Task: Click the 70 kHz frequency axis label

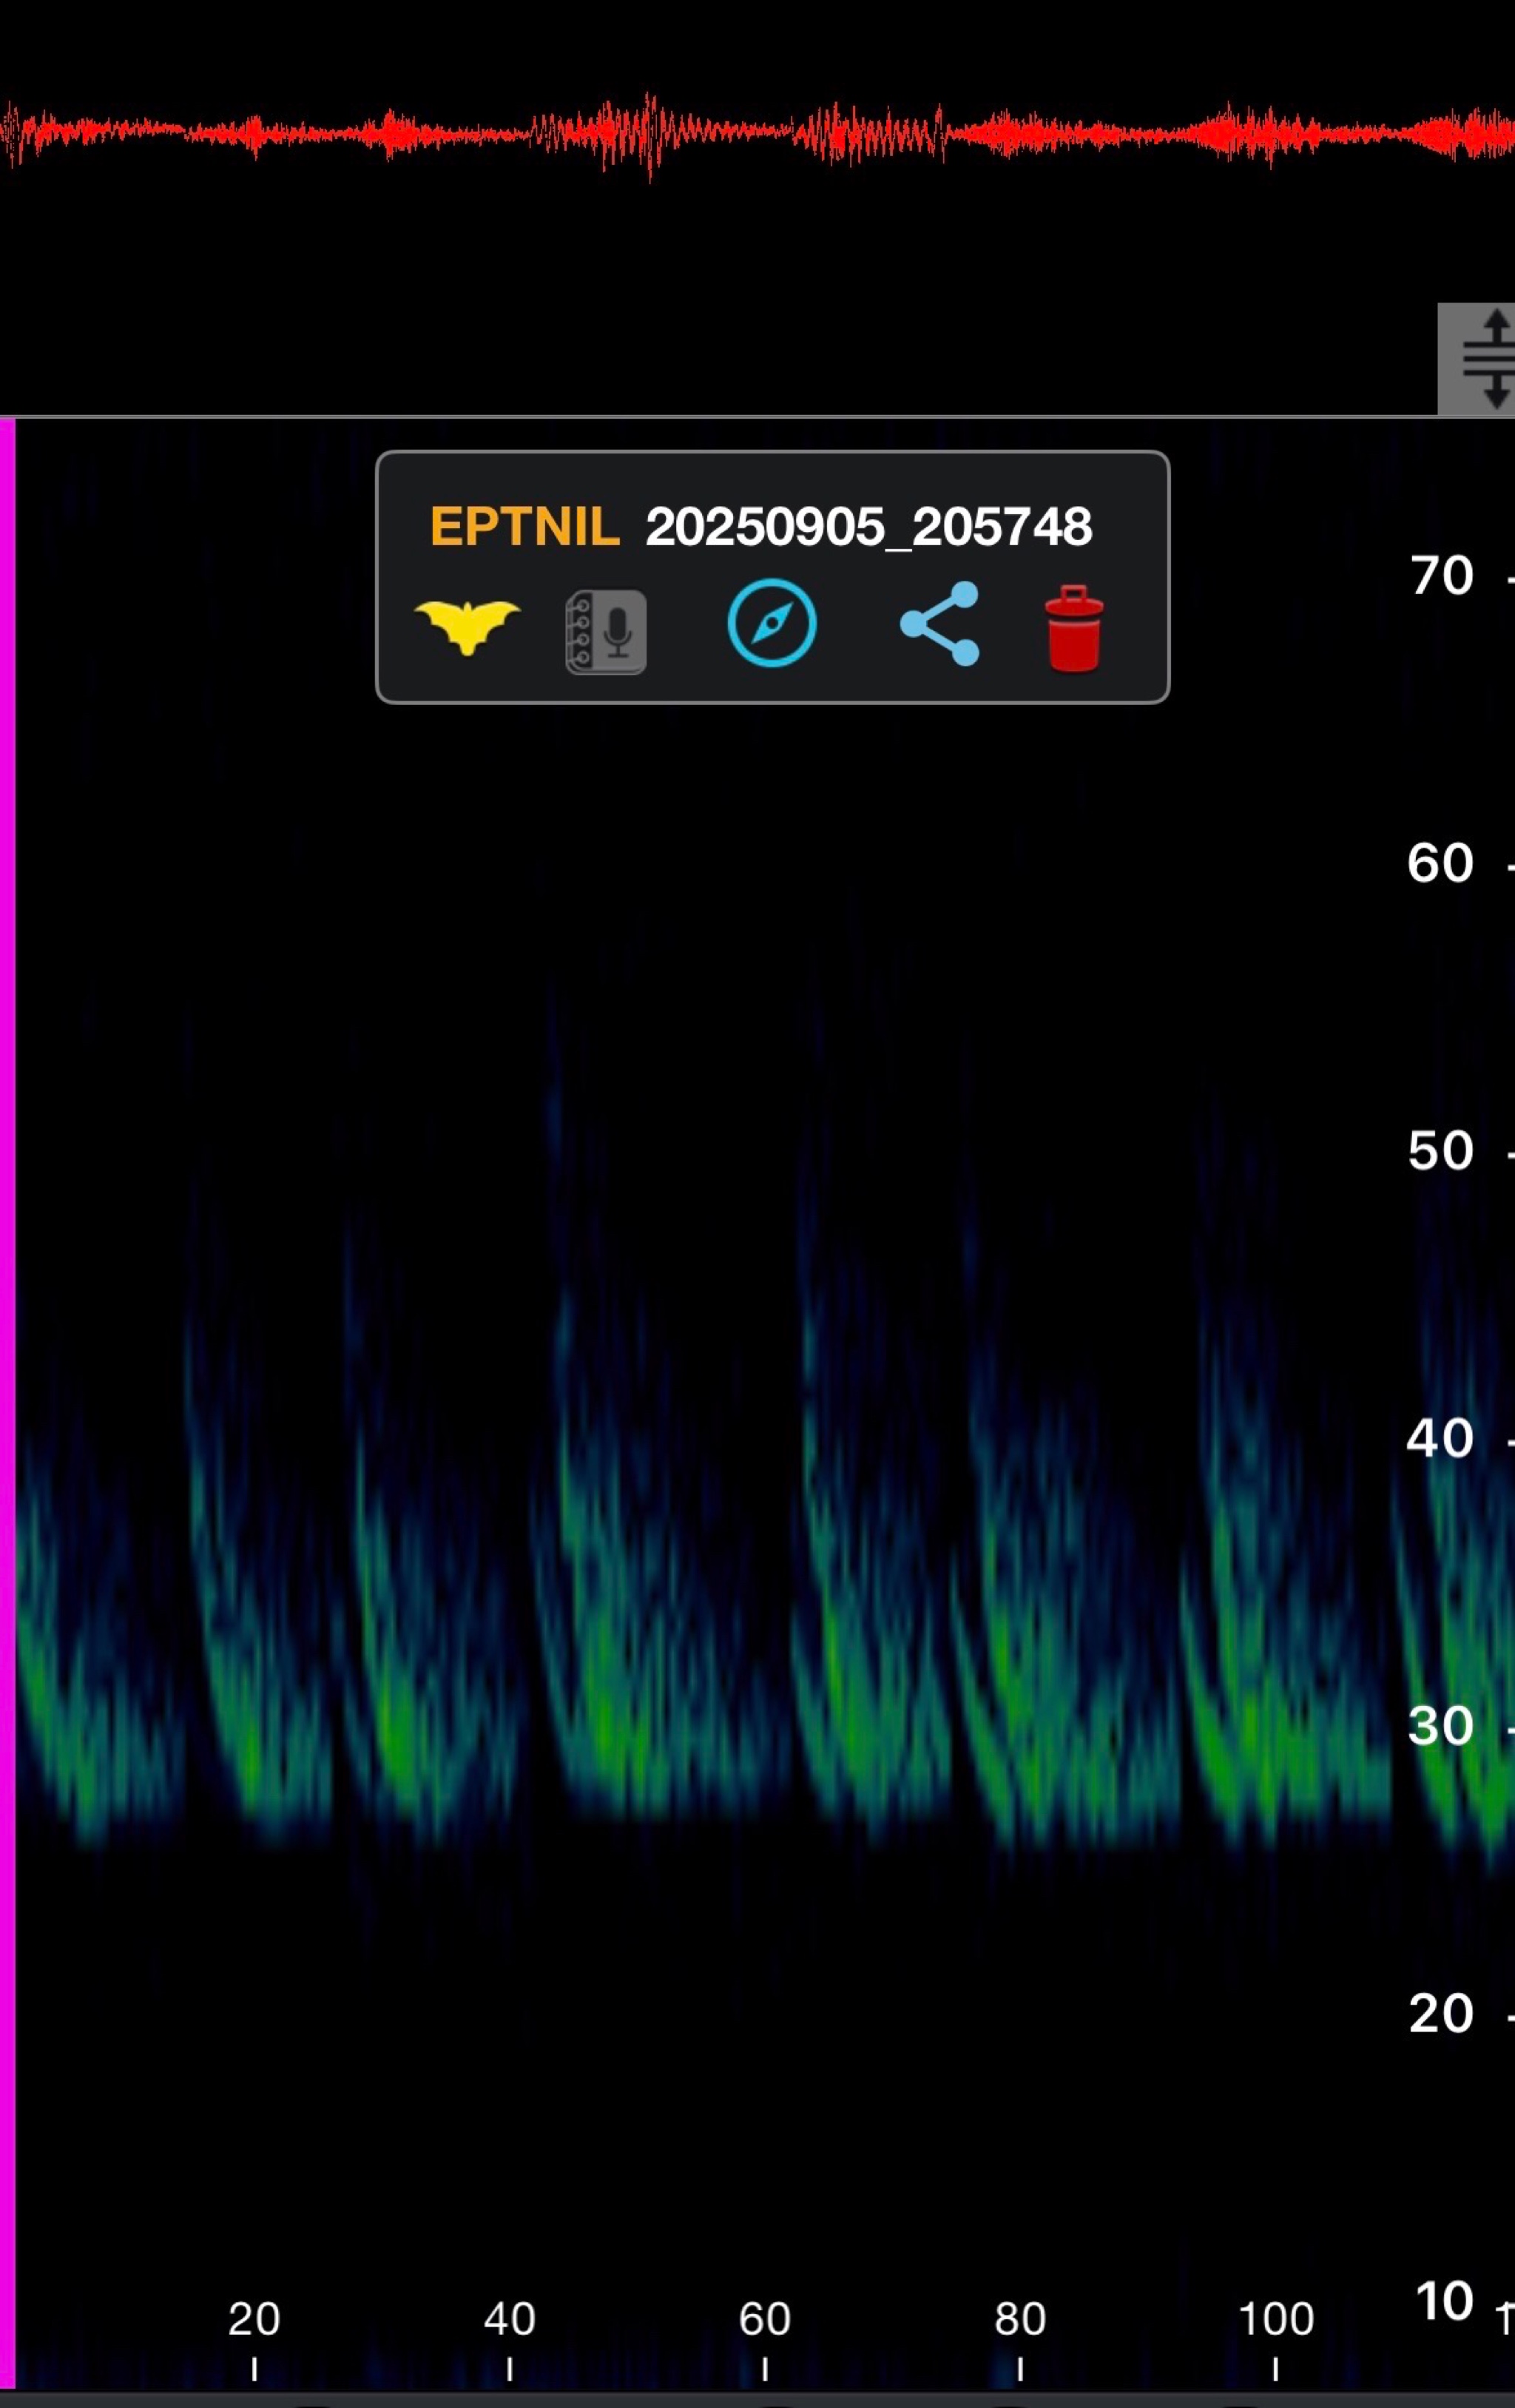Action: [1441, 576]
